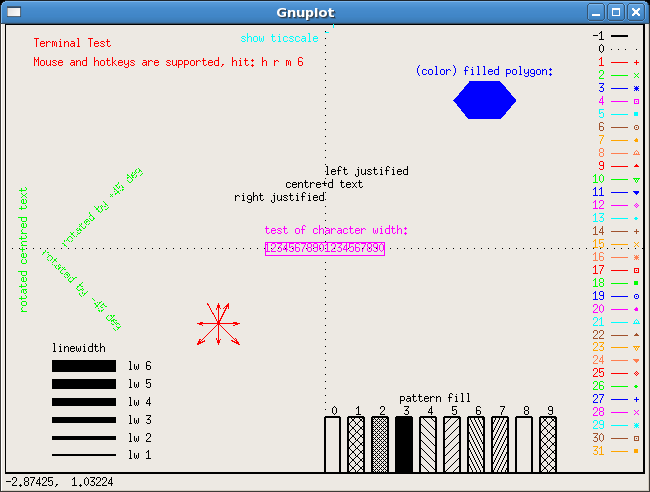Click pattern fill box 1 crosshatch

click(356, 445)
